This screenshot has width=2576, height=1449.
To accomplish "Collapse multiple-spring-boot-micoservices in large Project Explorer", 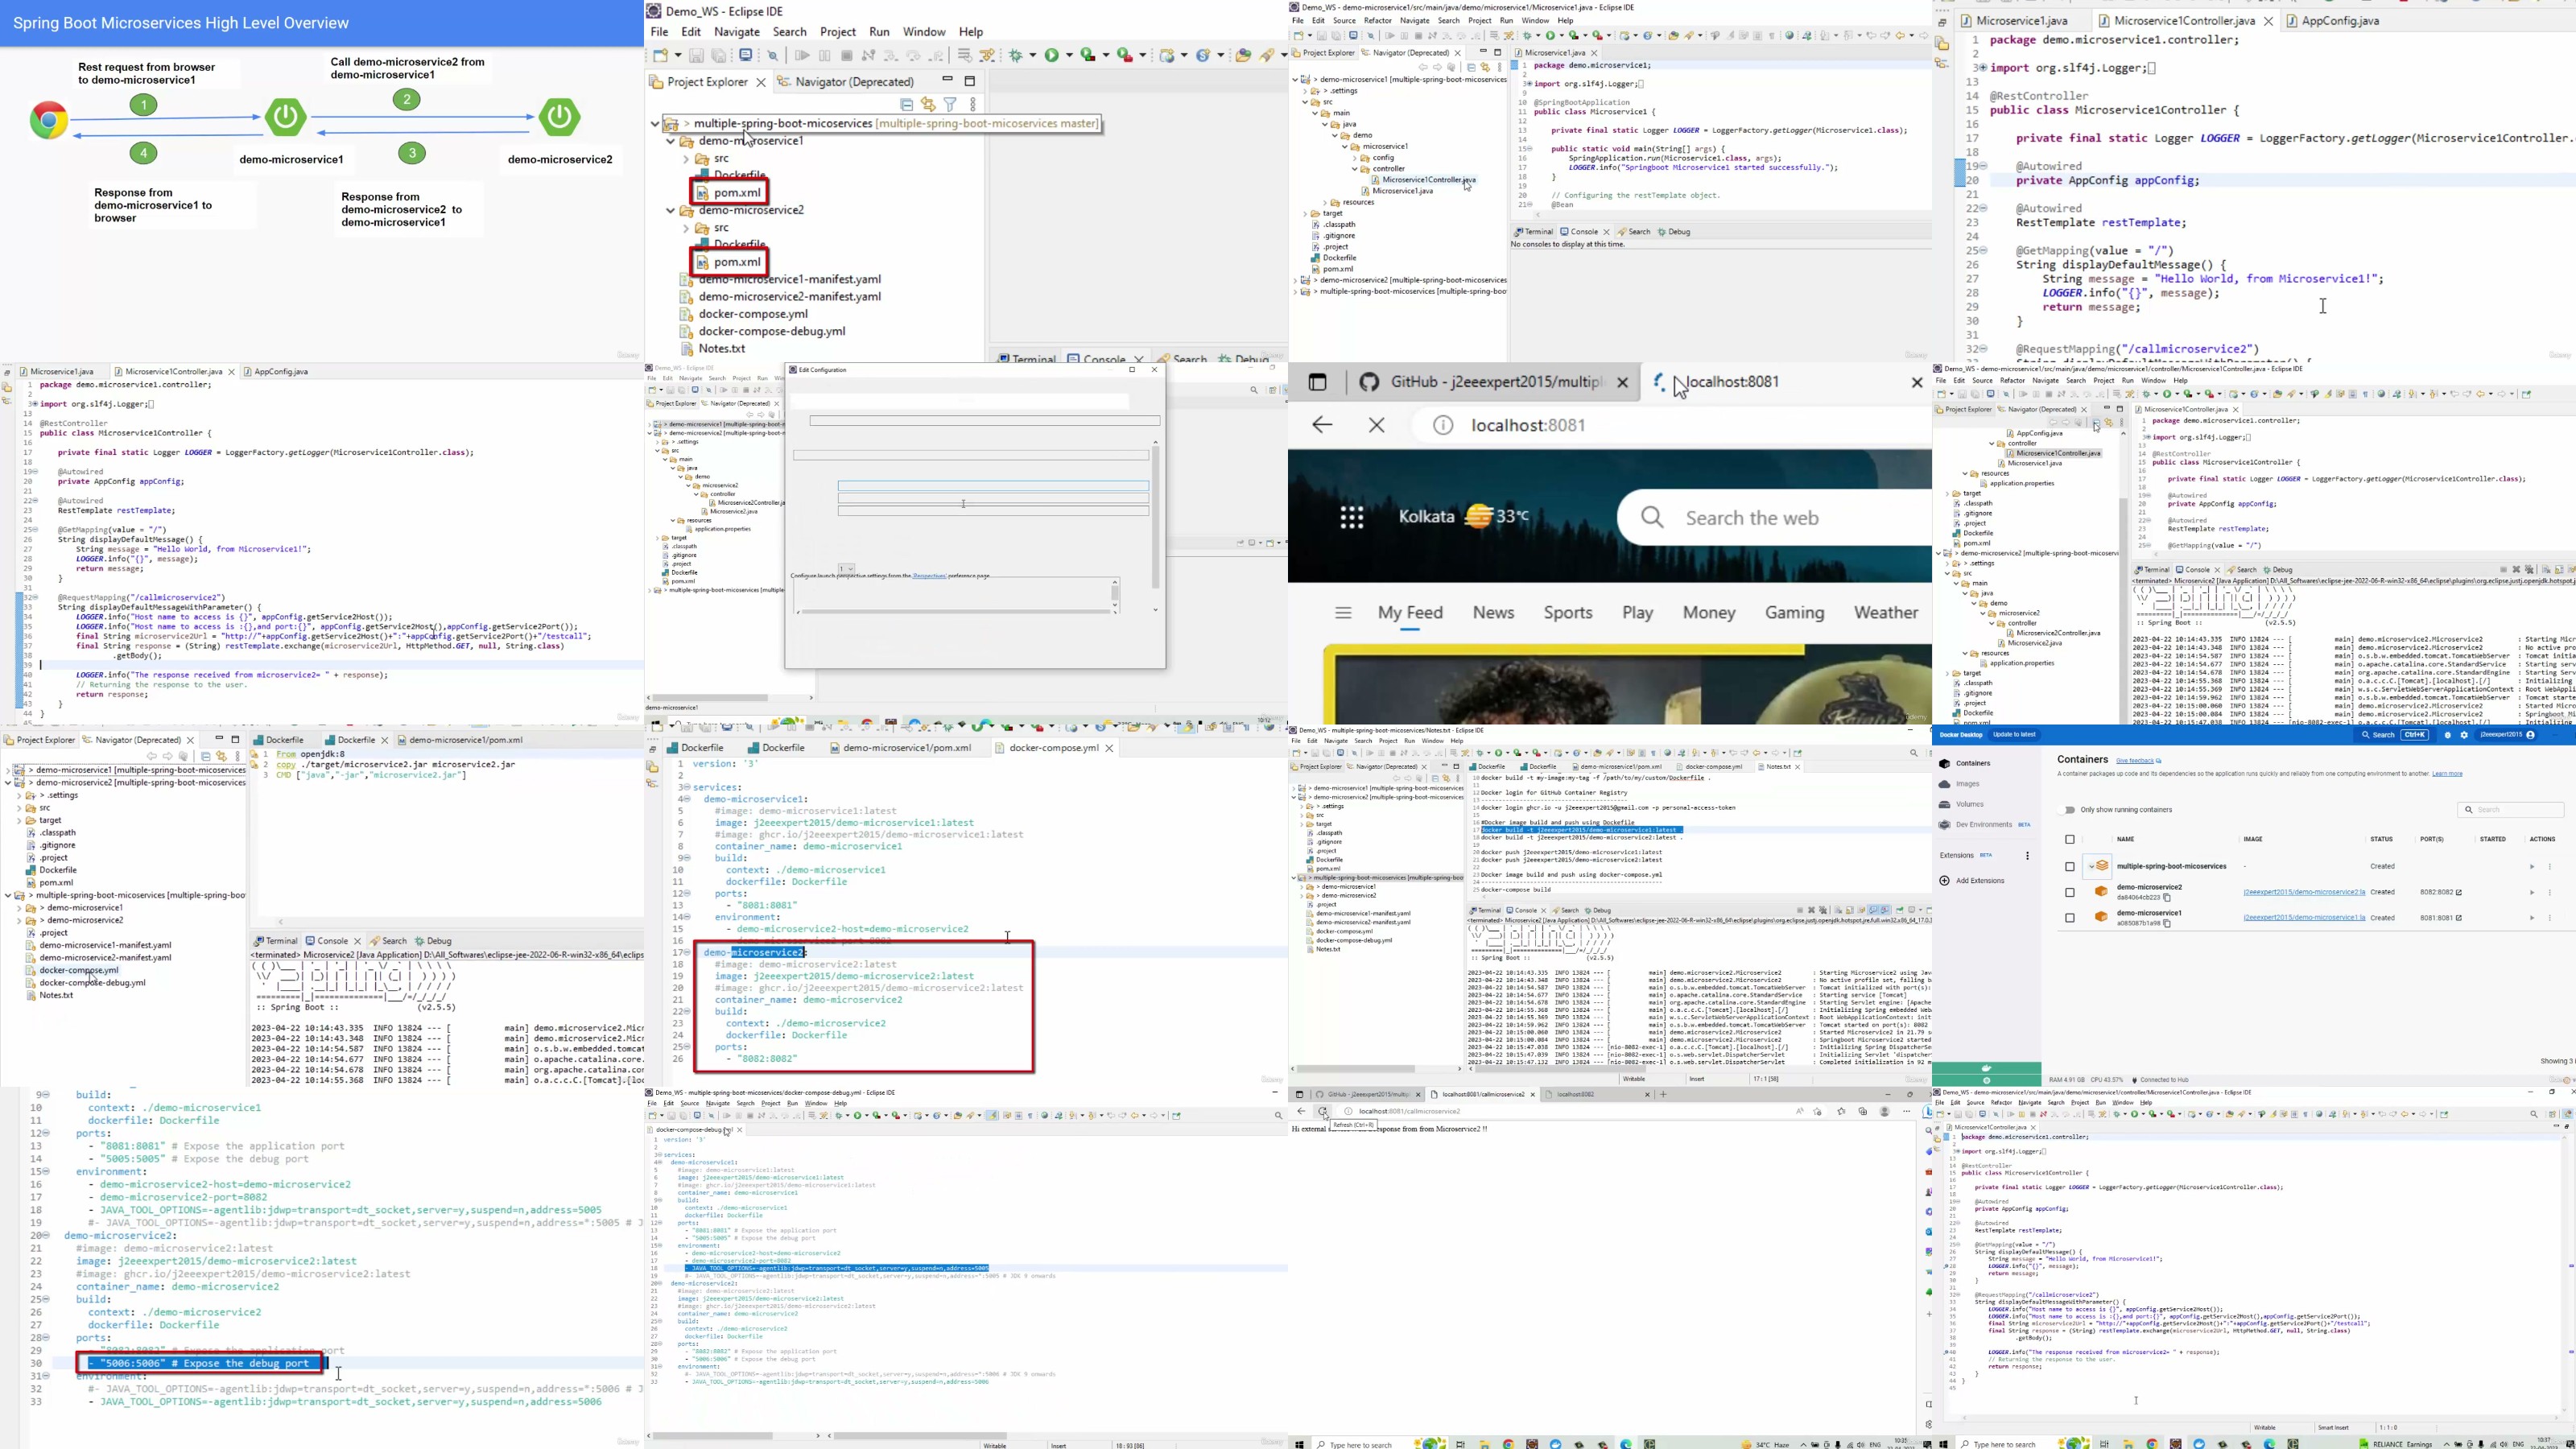I will (655, 124).
